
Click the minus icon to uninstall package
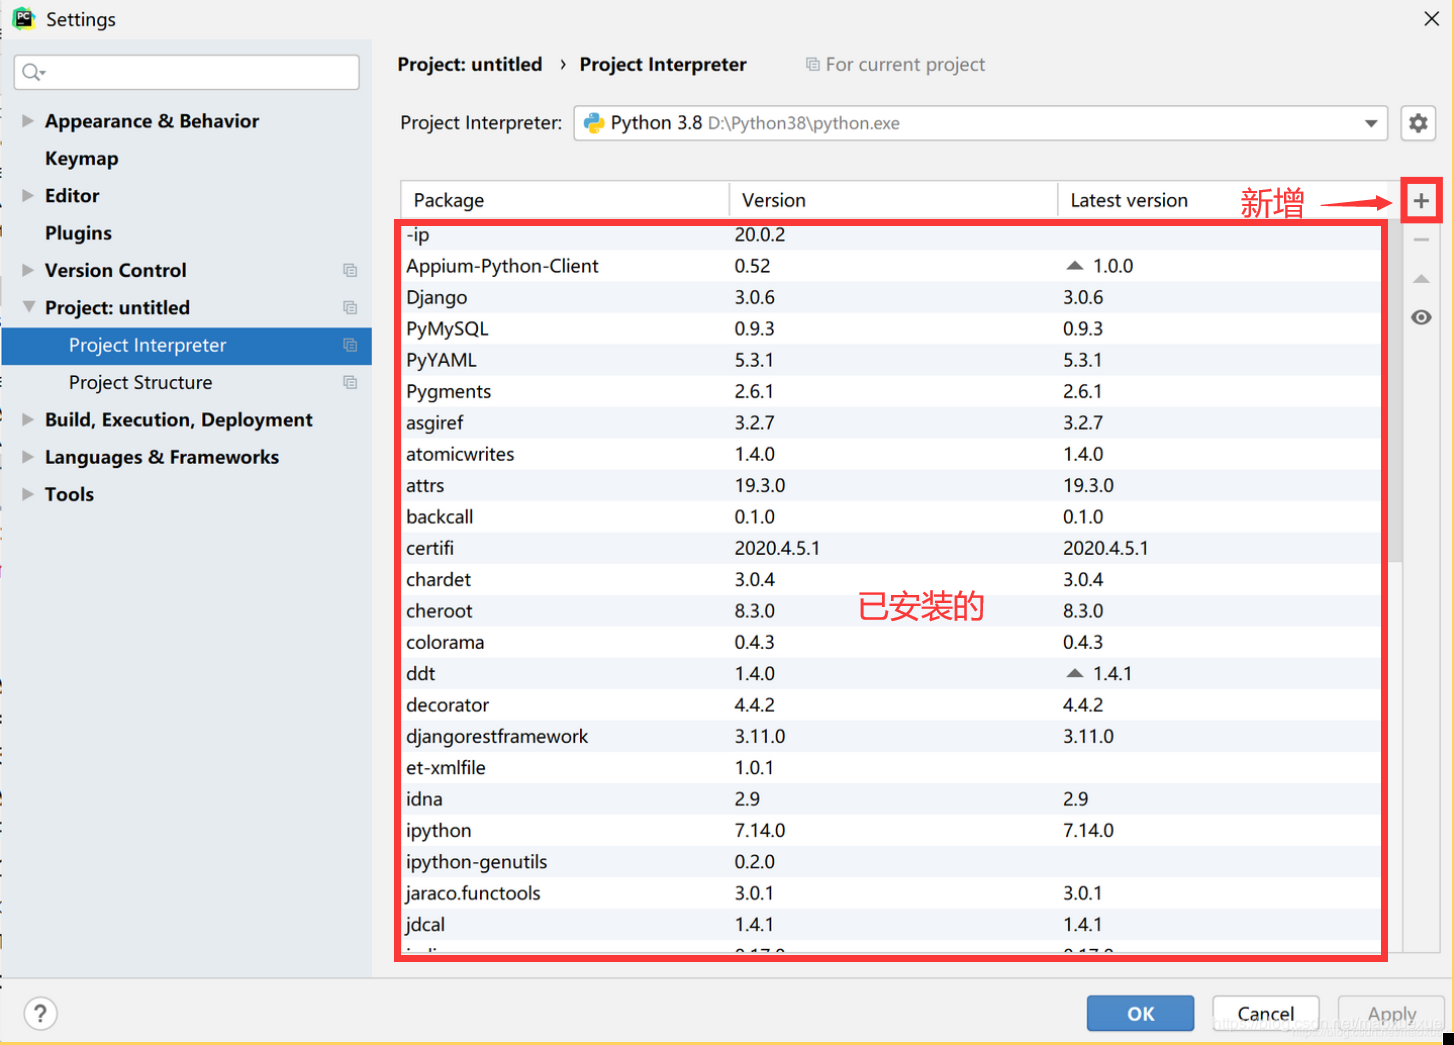(1421, 240)
